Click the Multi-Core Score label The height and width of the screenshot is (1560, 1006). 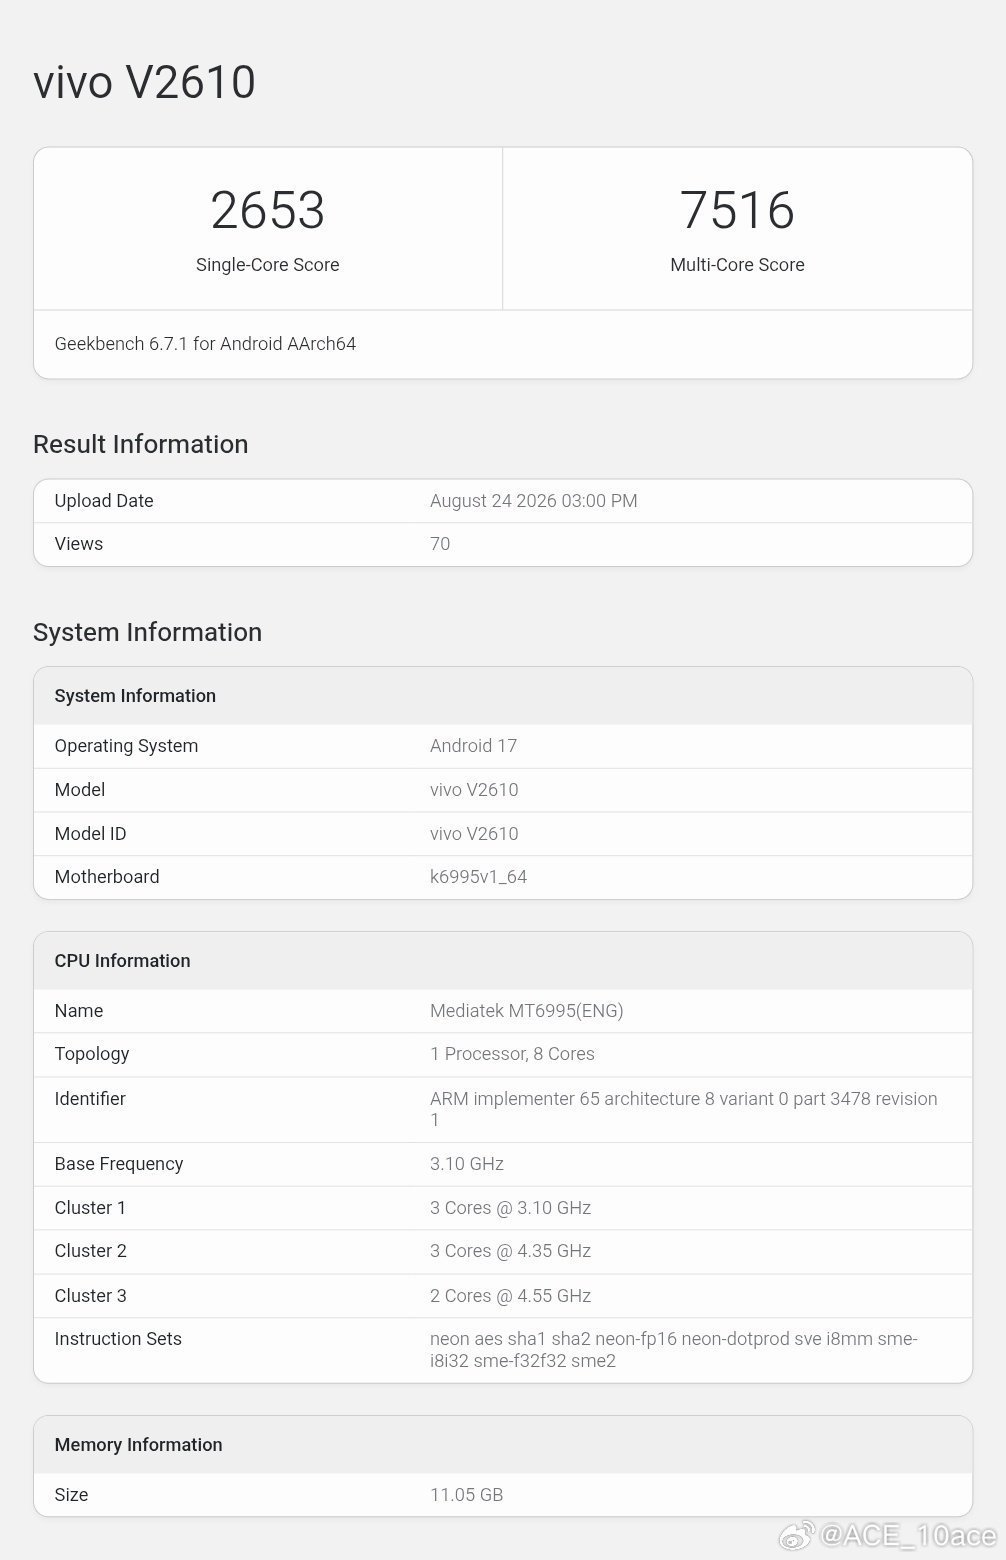click(x=737, y=265)
